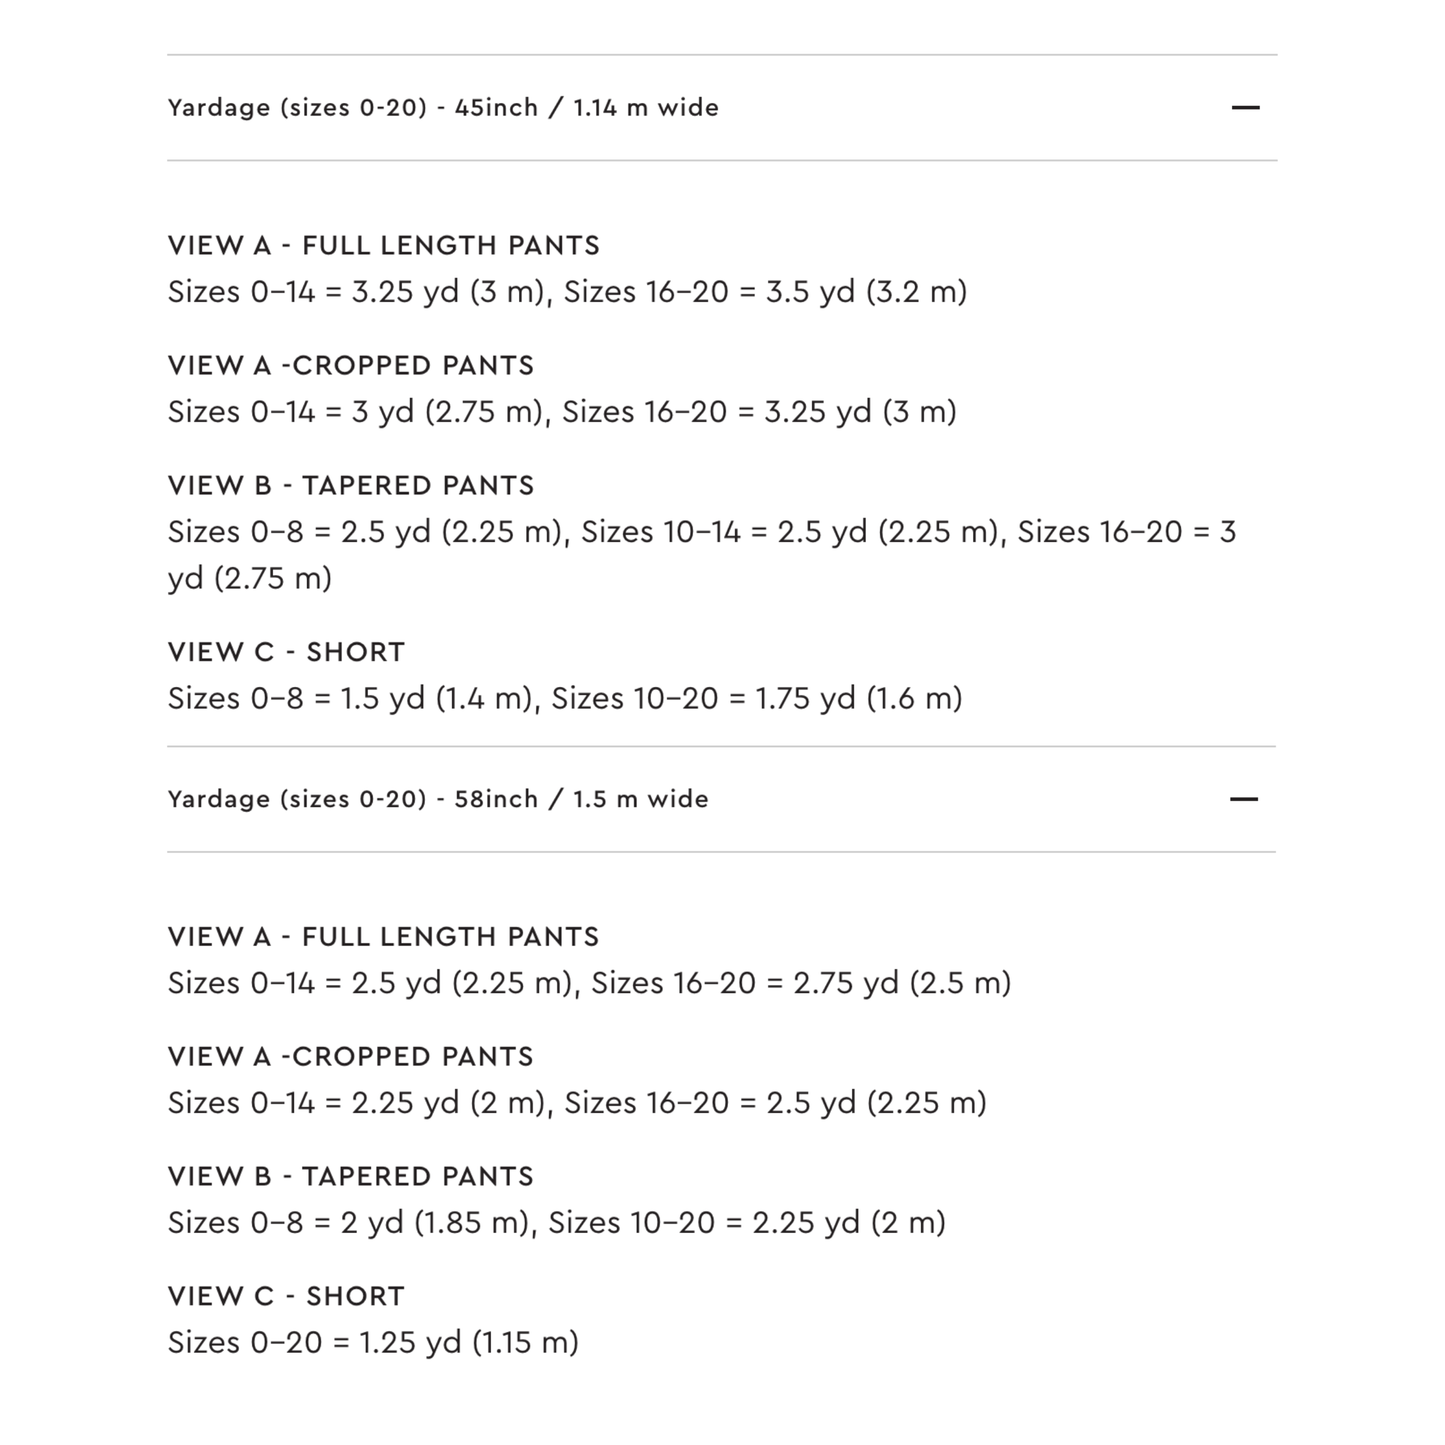Image resolution: width=1445 pixels, height=1445 pixels.
Task: Select 'VIEW B - TAPERED PANTS' heading under 45inch
Action: click(x=351, y=486)
